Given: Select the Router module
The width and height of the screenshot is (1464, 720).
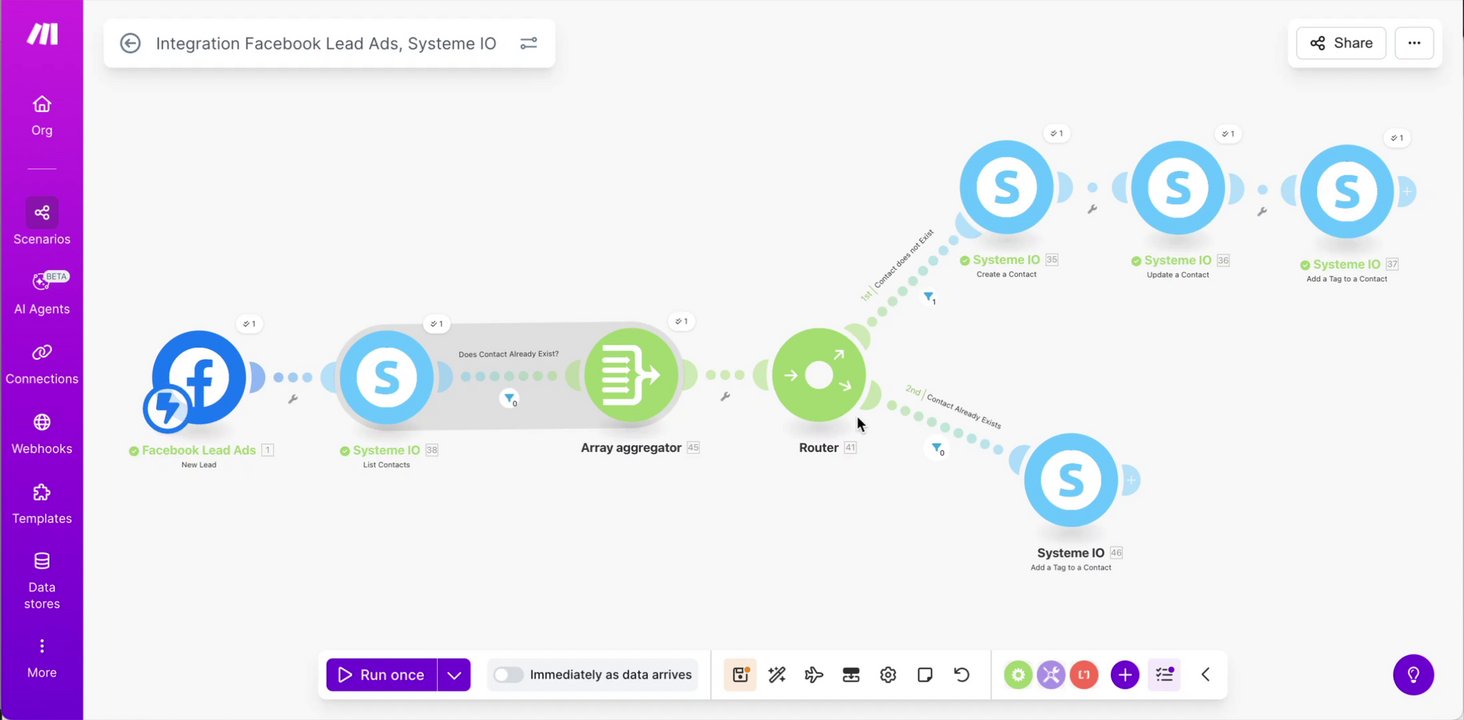Looking at the screenshot, I should click(x=818, y=375).
